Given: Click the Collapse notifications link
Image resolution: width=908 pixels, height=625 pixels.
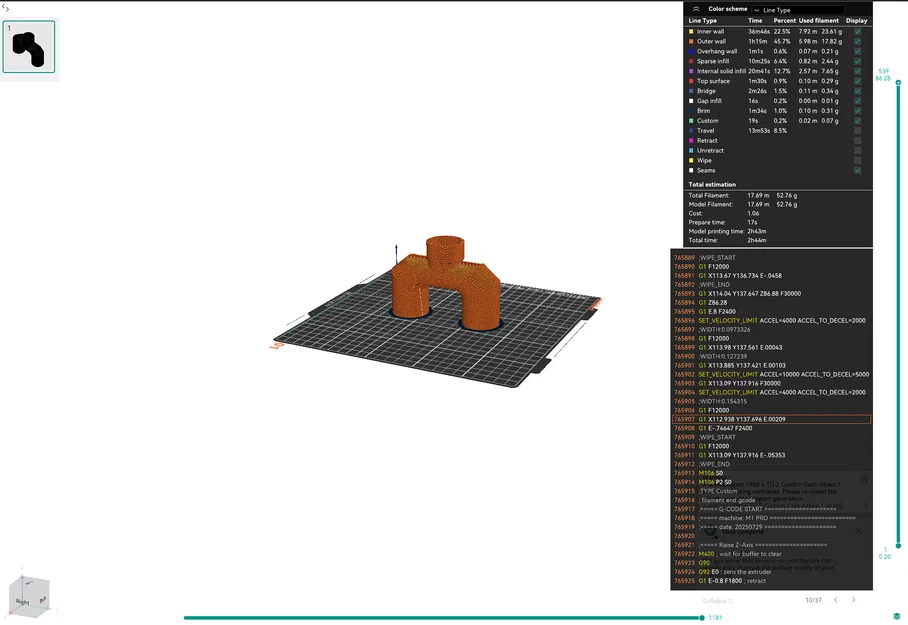Looking at the screenshot, I should [717, 601].
